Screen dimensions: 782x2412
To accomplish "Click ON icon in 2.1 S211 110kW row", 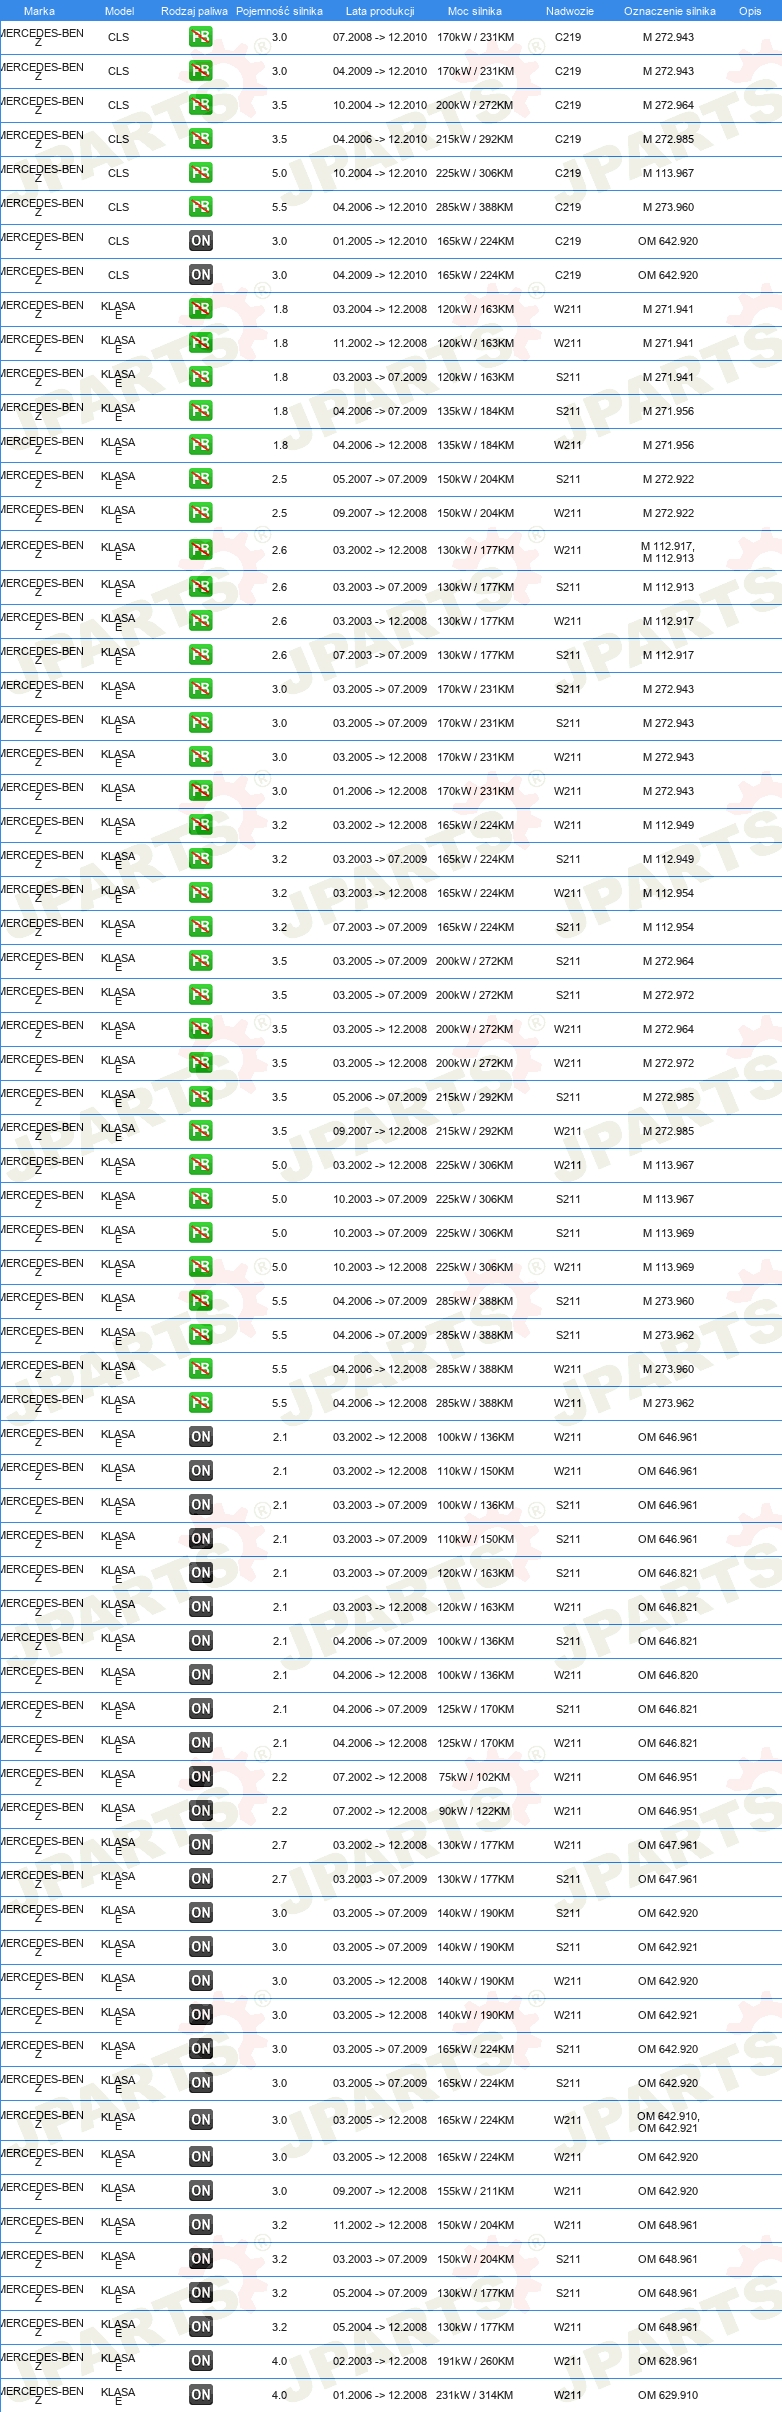I will coord(201,1539).
